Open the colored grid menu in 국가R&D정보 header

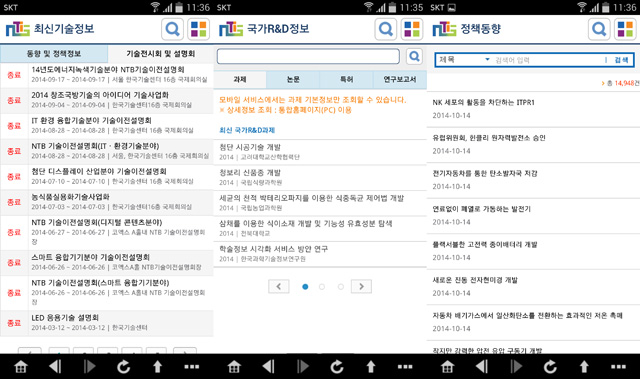(412, 29)
